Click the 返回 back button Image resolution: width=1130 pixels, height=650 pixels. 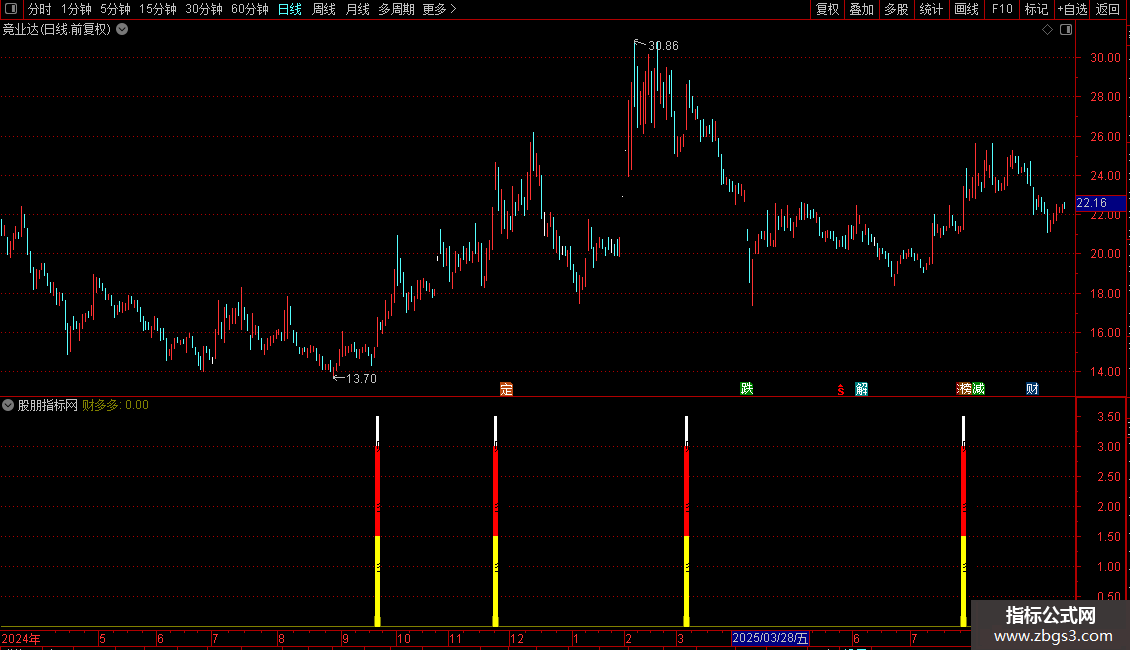(x=1108, y=9)
